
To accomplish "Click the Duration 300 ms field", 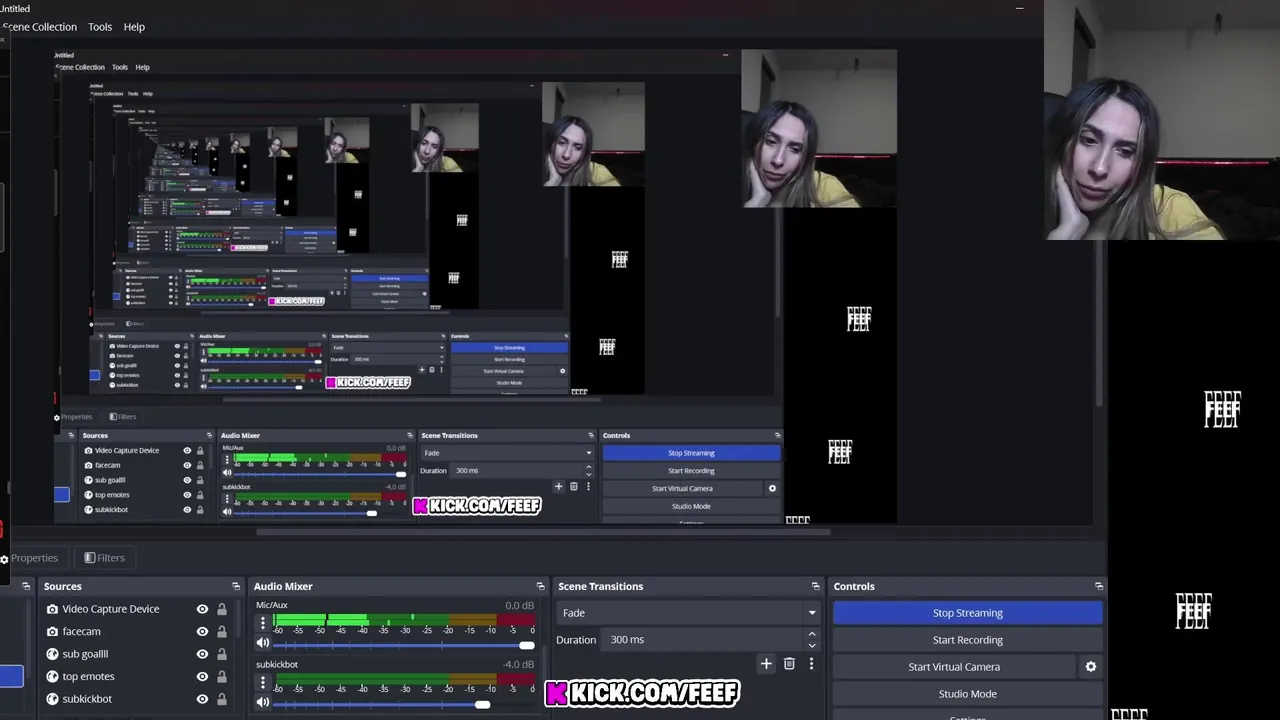I will coord(704,640).
